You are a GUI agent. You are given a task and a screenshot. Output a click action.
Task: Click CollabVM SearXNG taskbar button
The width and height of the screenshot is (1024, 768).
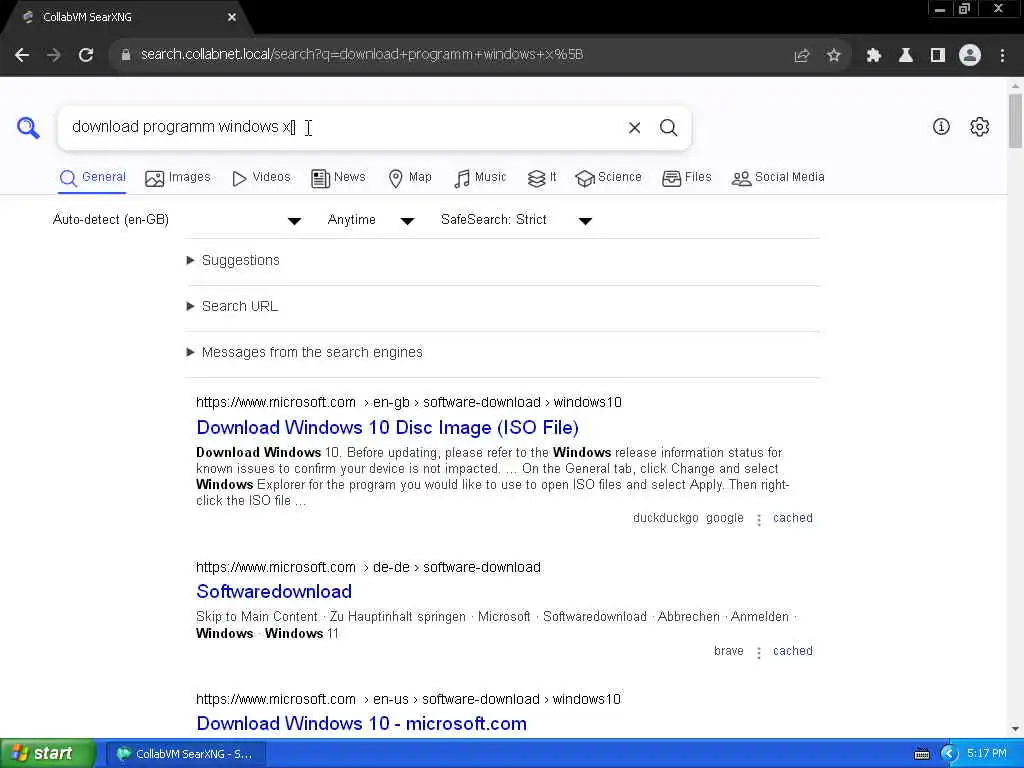pyautogui.click(x=185, y=754)
